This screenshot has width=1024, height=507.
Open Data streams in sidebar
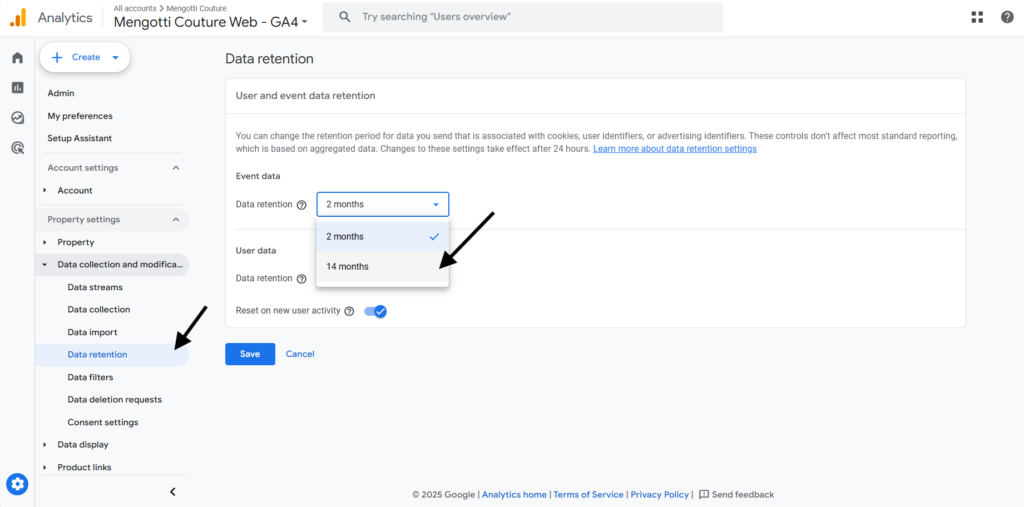coord(95,287)
